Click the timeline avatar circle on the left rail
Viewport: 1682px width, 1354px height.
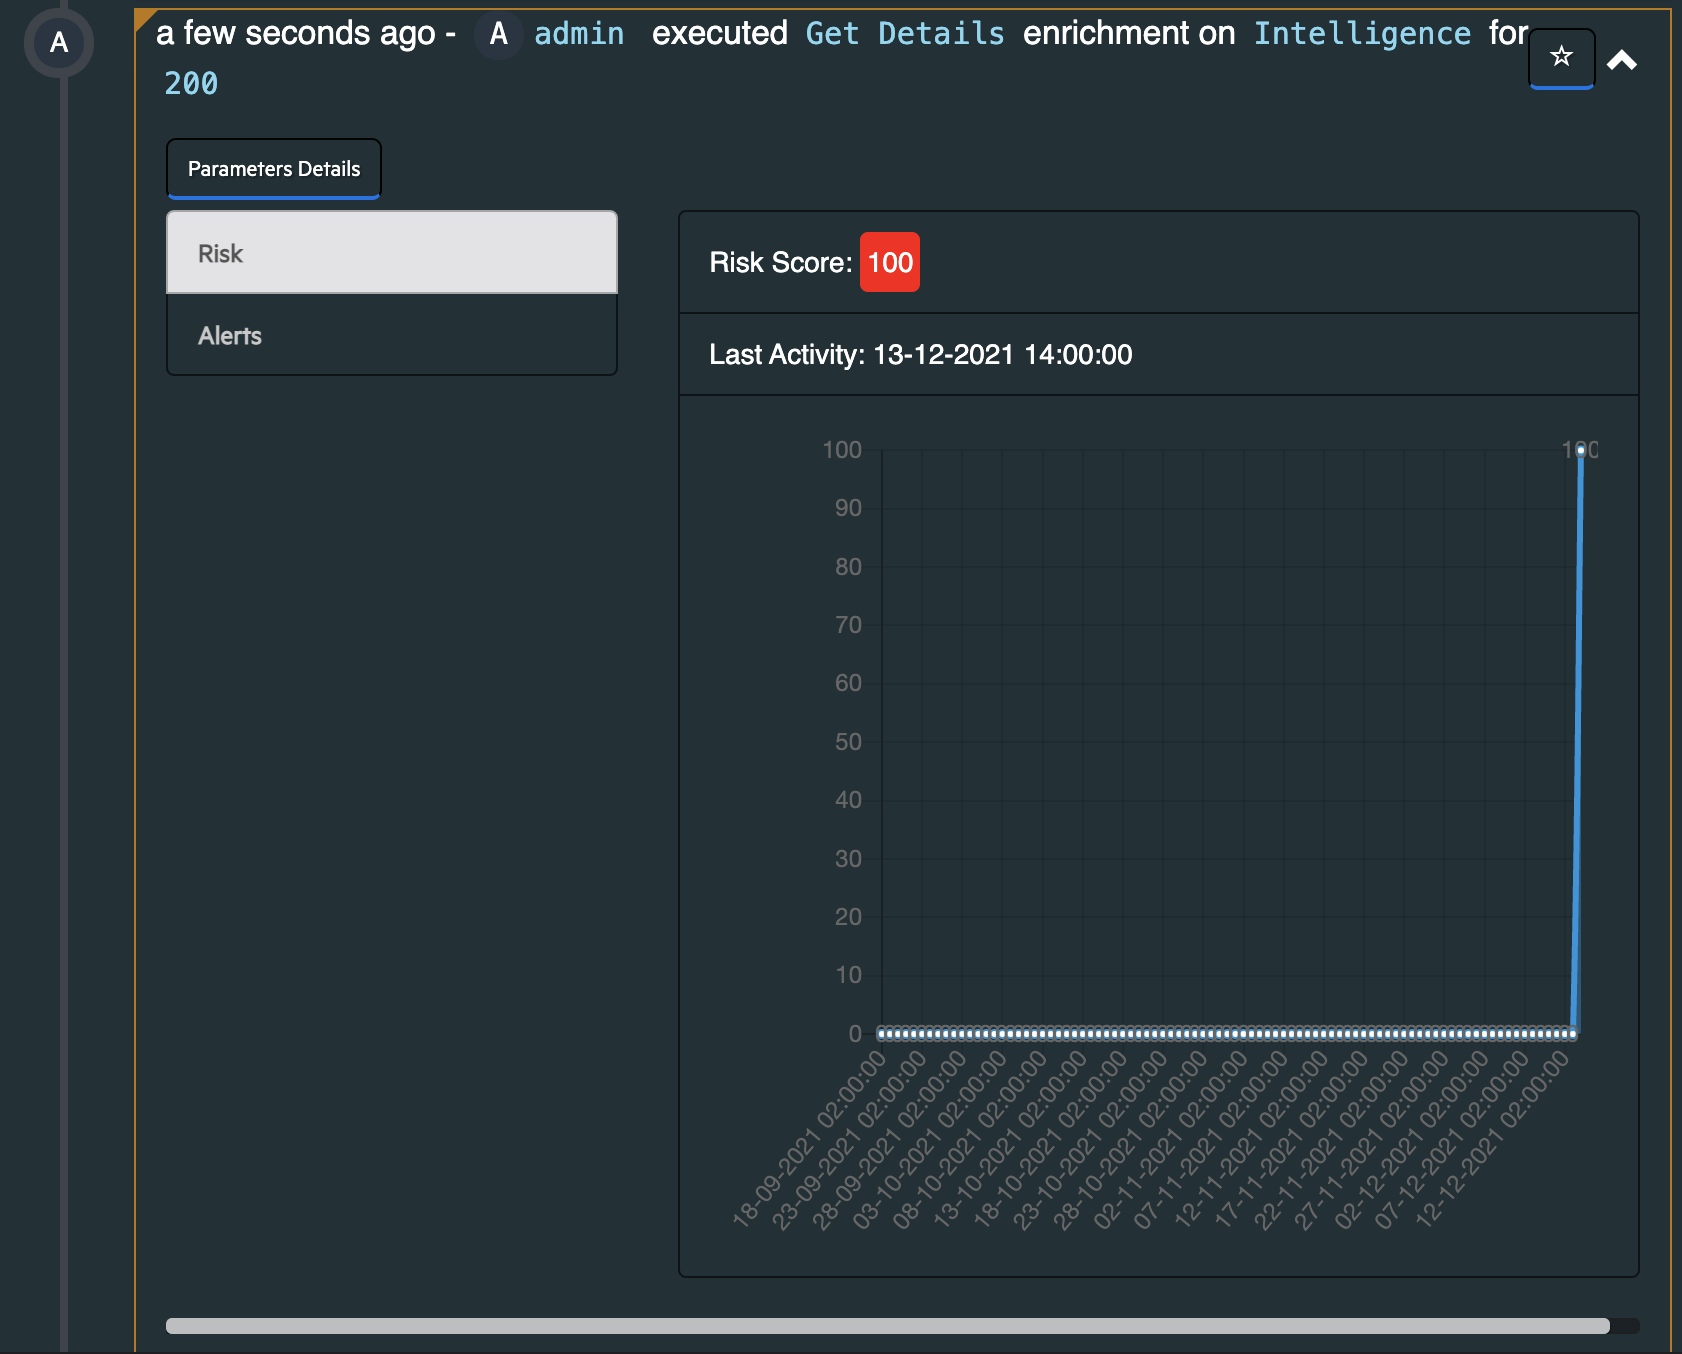pyautogui.click(x=59, y=43)
